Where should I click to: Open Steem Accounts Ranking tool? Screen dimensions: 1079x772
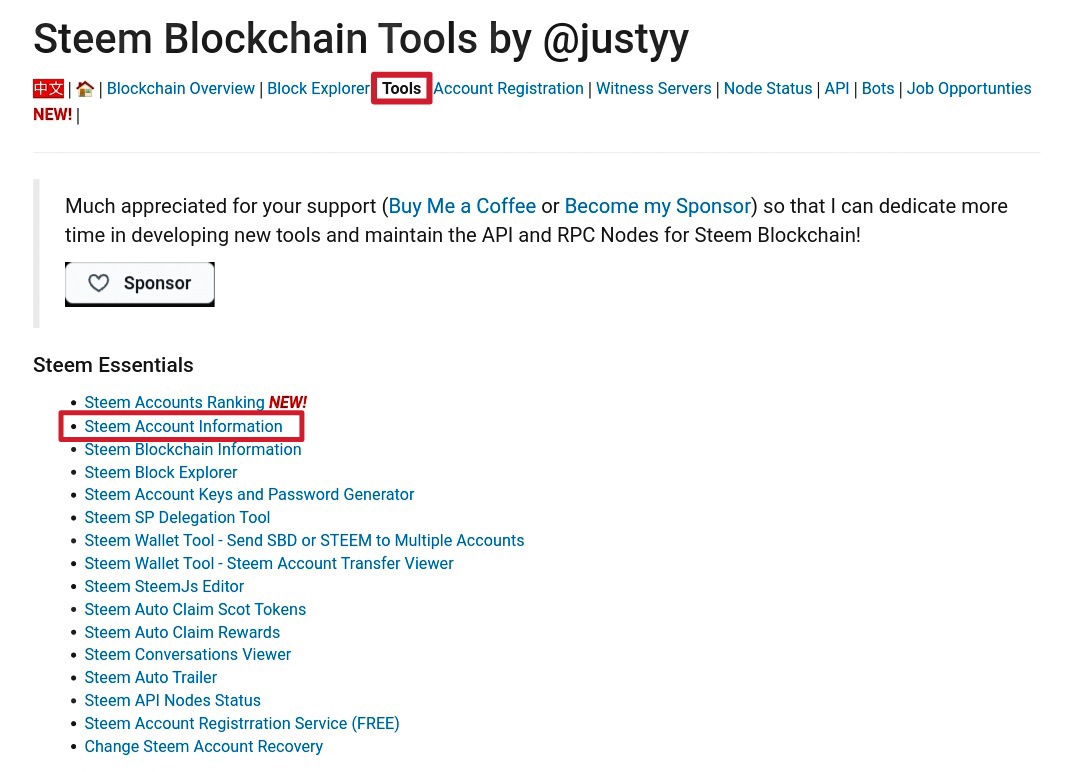[x=174, y=403]
